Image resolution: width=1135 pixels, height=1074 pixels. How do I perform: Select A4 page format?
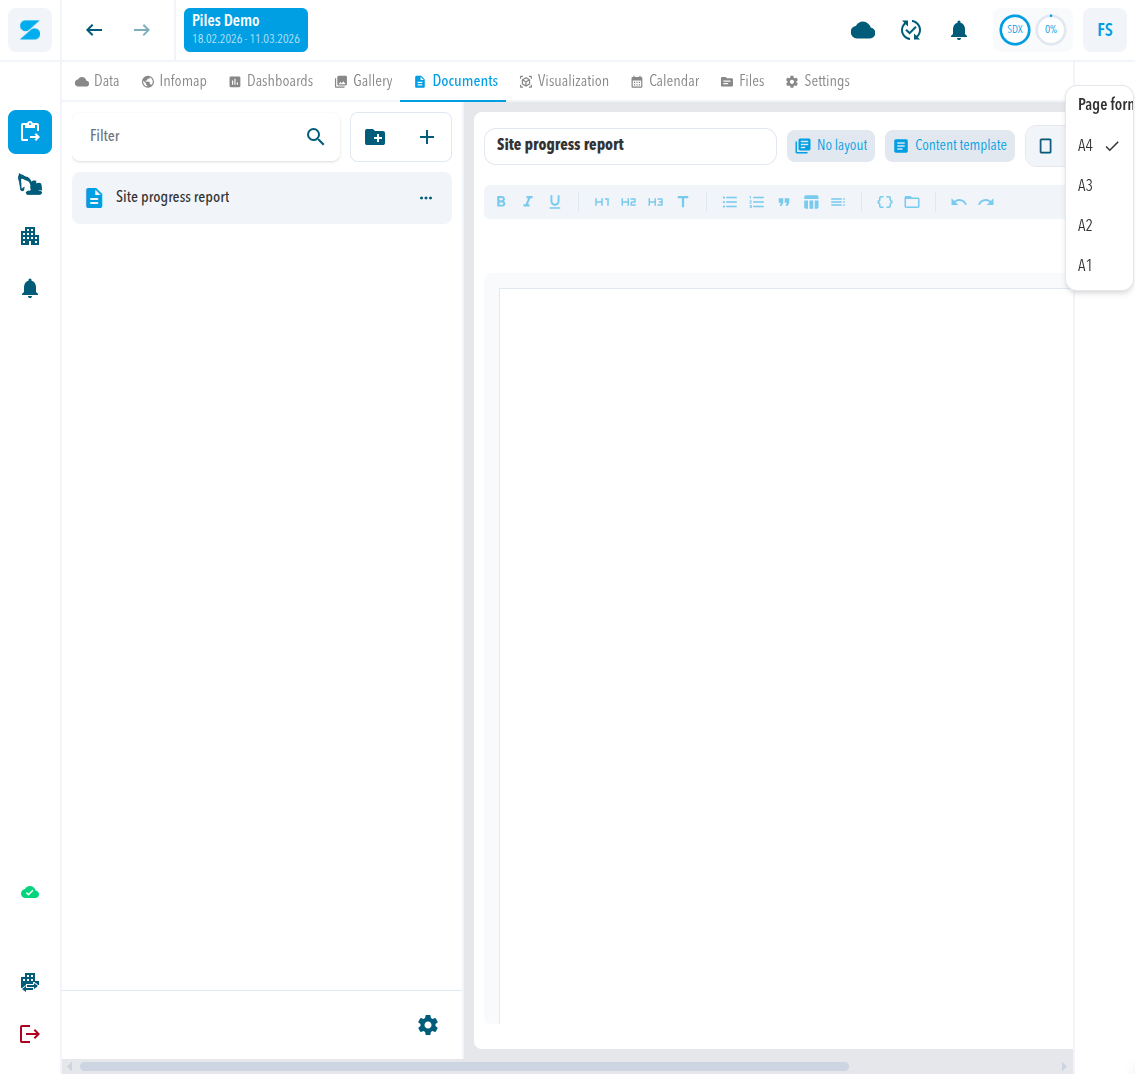click(1099, 145)
